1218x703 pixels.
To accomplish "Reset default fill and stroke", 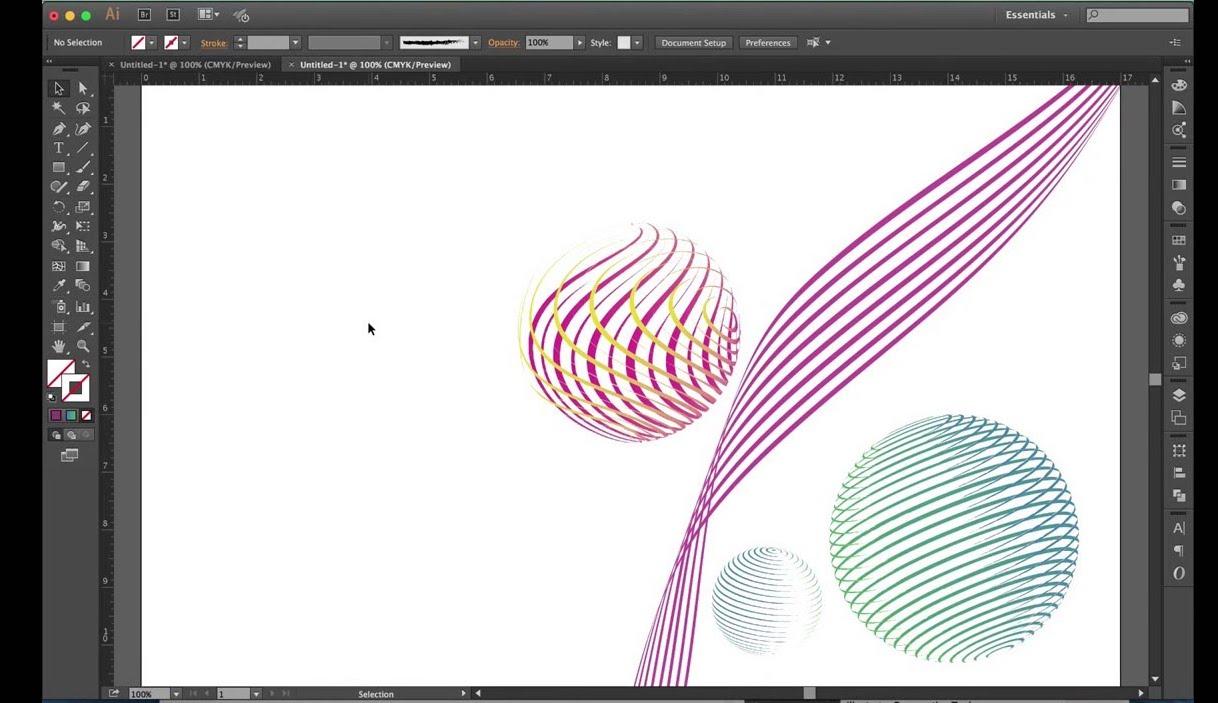I will (51, 397).
